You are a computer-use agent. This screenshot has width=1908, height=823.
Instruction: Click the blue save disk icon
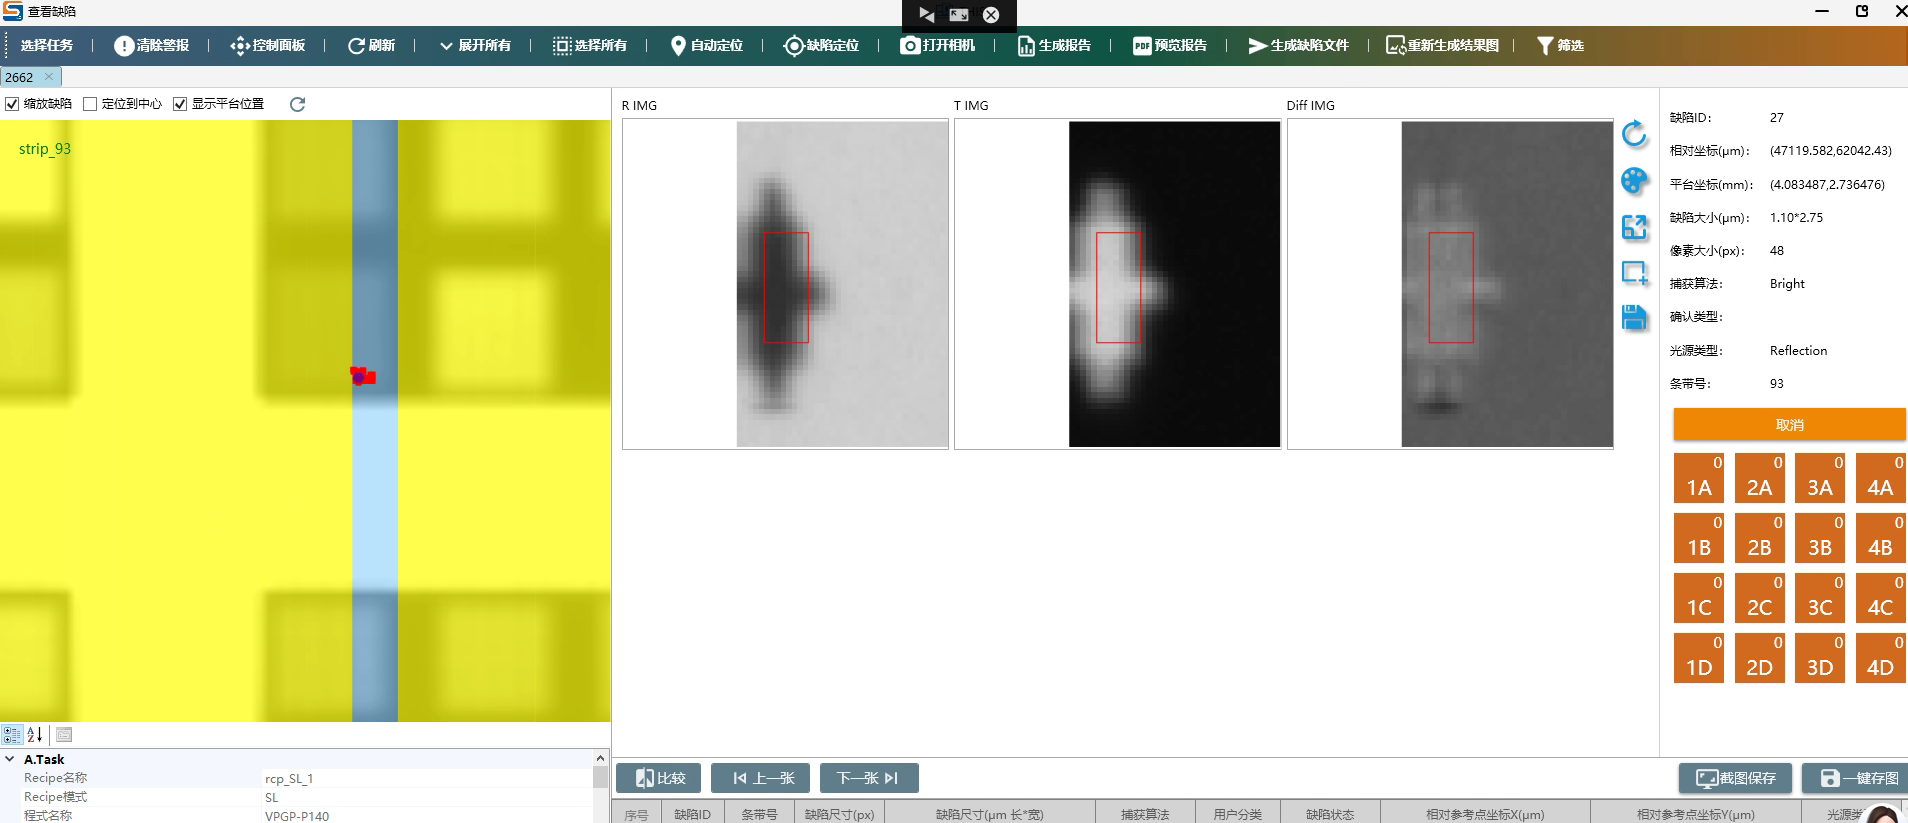(x=1634, y=318)
